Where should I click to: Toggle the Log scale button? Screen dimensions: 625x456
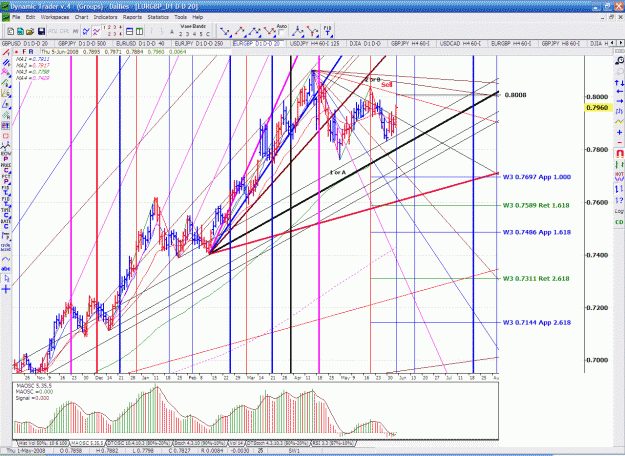coord(619,211)
